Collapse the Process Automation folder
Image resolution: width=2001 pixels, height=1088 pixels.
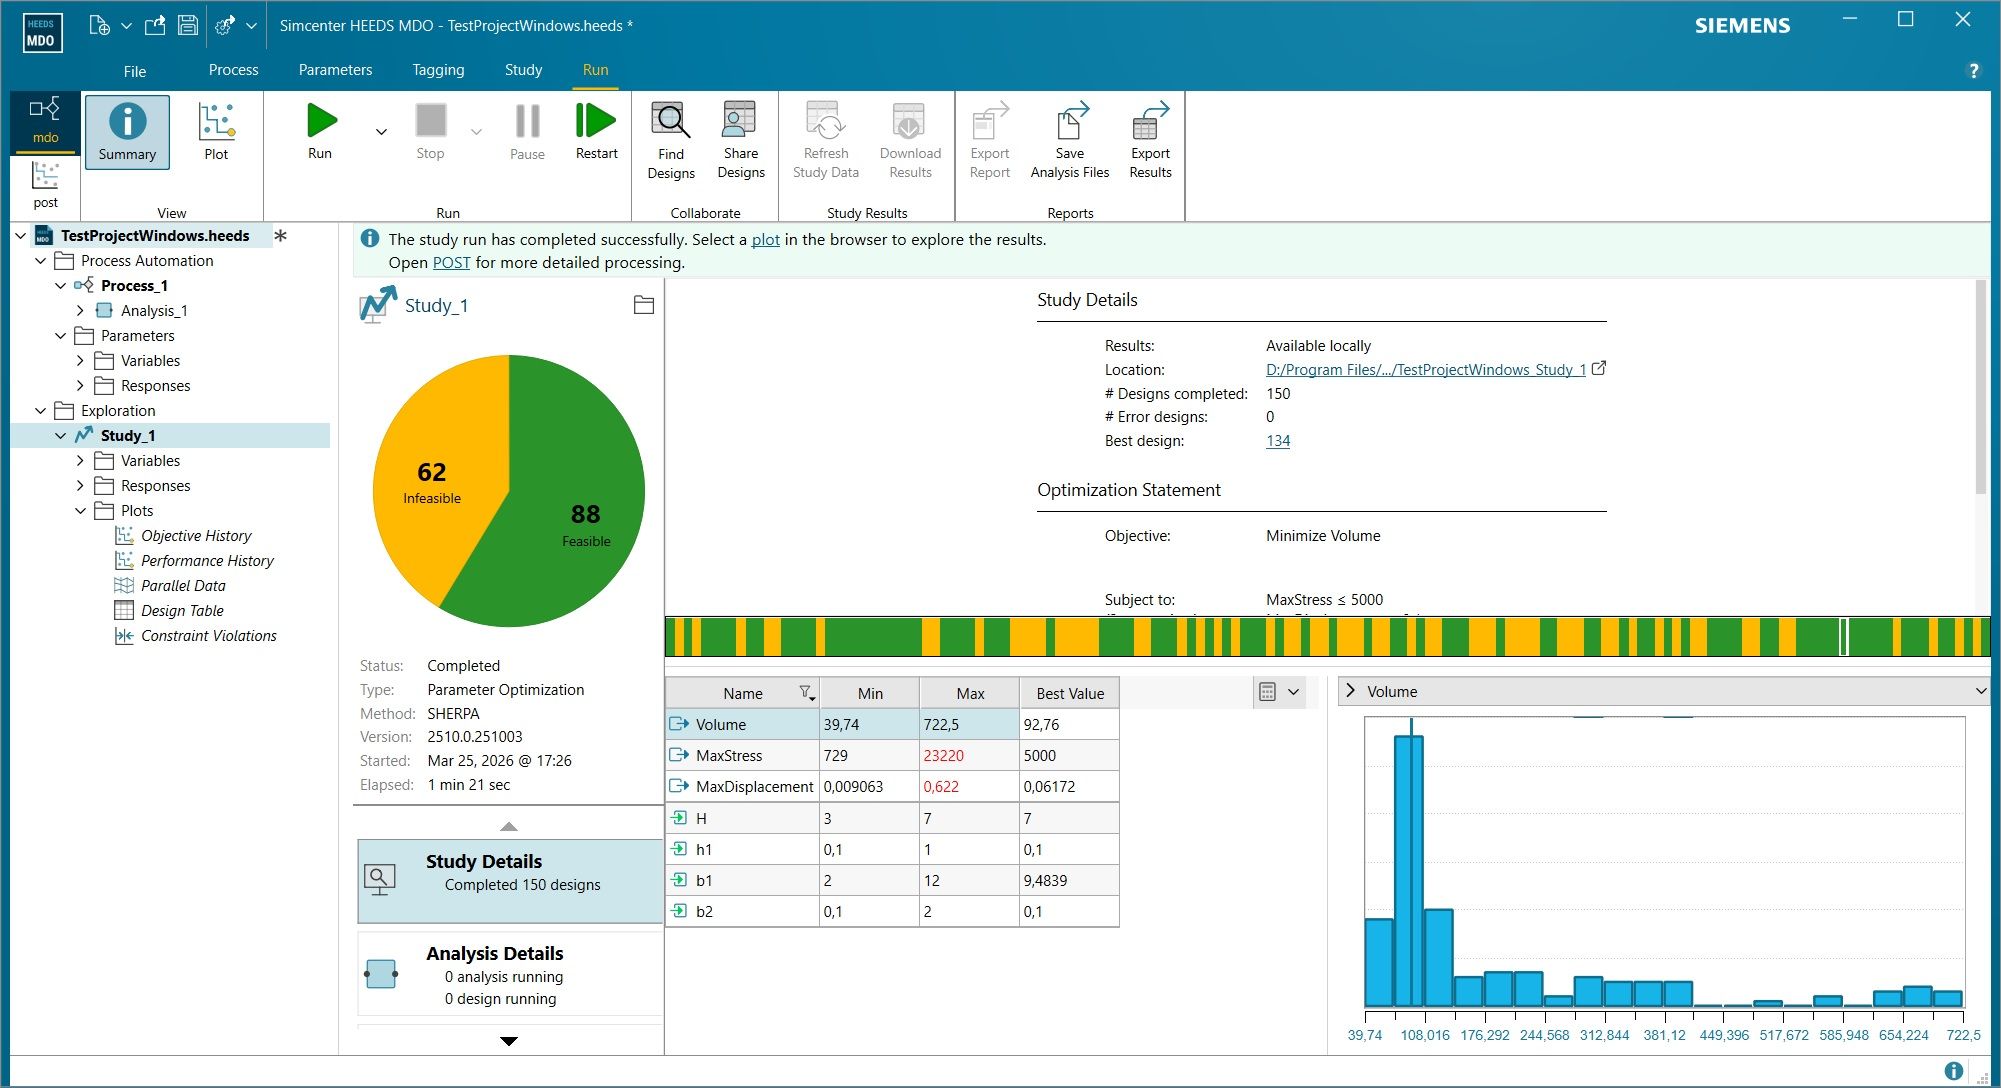pyautogui.click(x=41, y=261)
